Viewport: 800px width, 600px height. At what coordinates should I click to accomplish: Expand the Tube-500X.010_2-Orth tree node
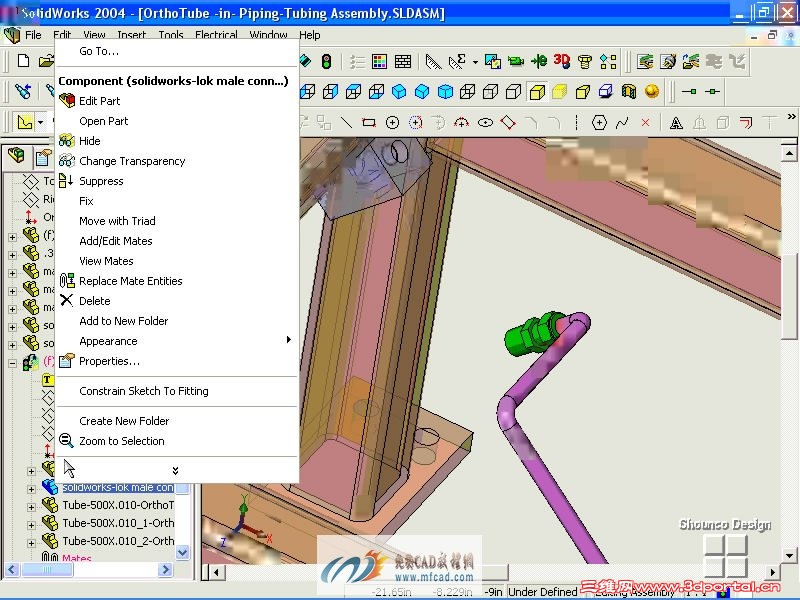tap(31, 543)
